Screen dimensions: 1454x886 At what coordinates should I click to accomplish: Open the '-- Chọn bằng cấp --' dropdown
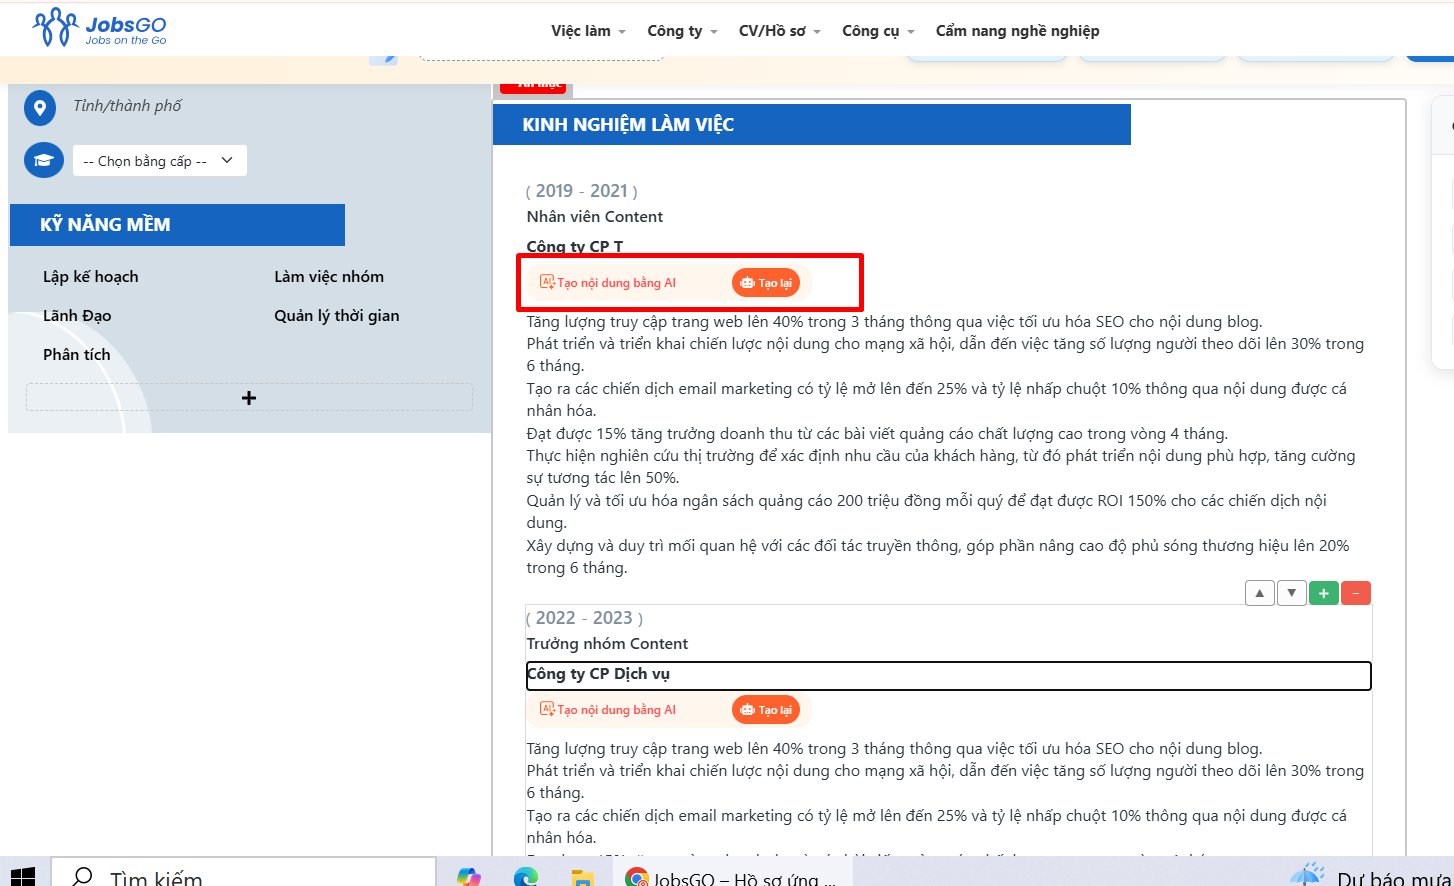159,160
